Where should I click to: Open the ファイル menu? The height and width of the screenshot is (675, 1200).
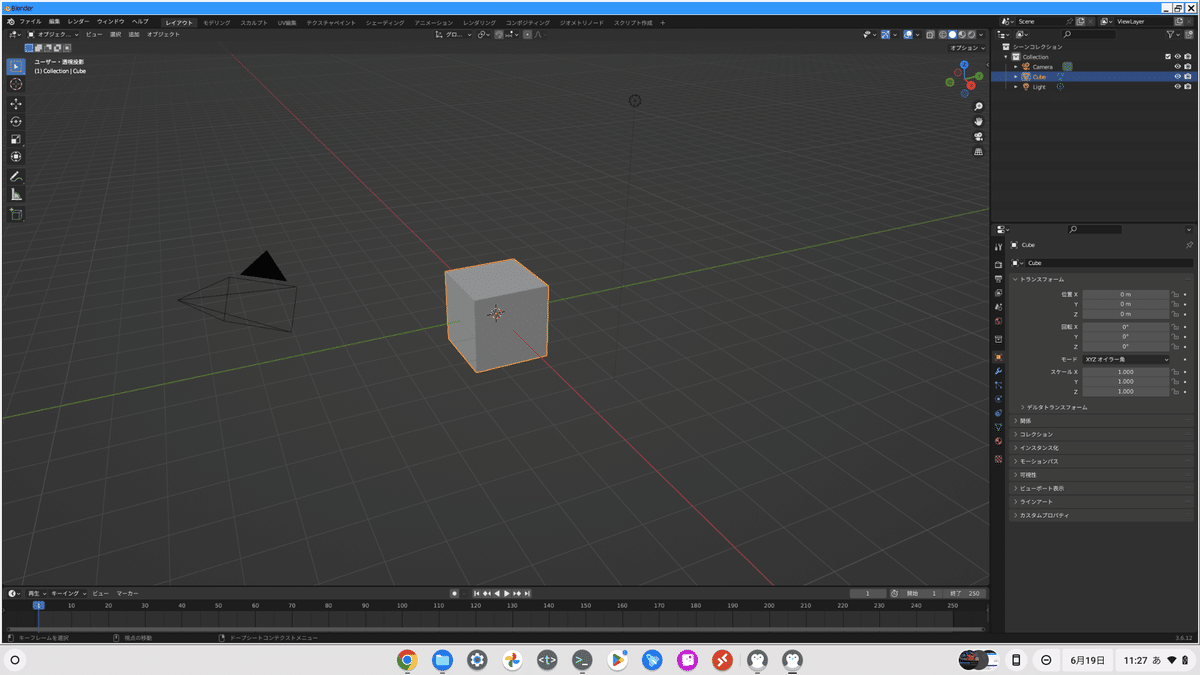[30, 21]
